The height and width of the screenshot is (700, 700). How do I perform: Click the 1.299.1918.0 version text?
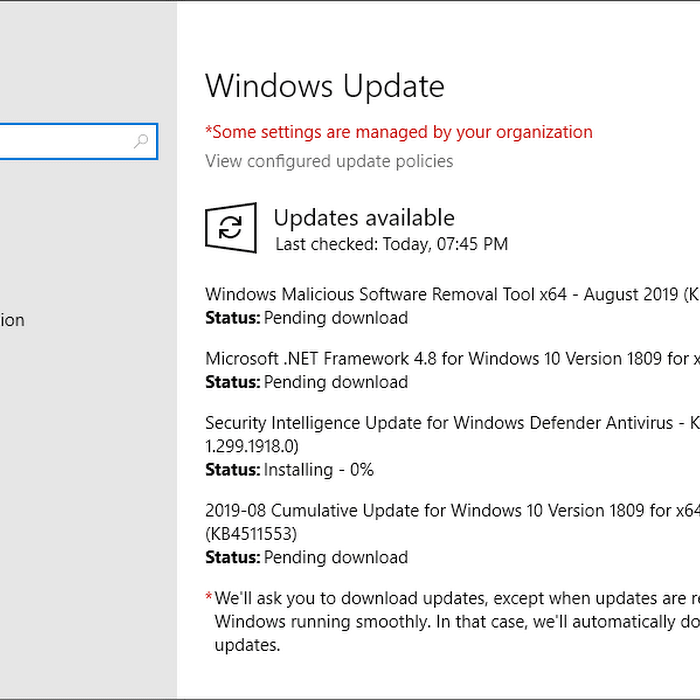tap(252, 446)
